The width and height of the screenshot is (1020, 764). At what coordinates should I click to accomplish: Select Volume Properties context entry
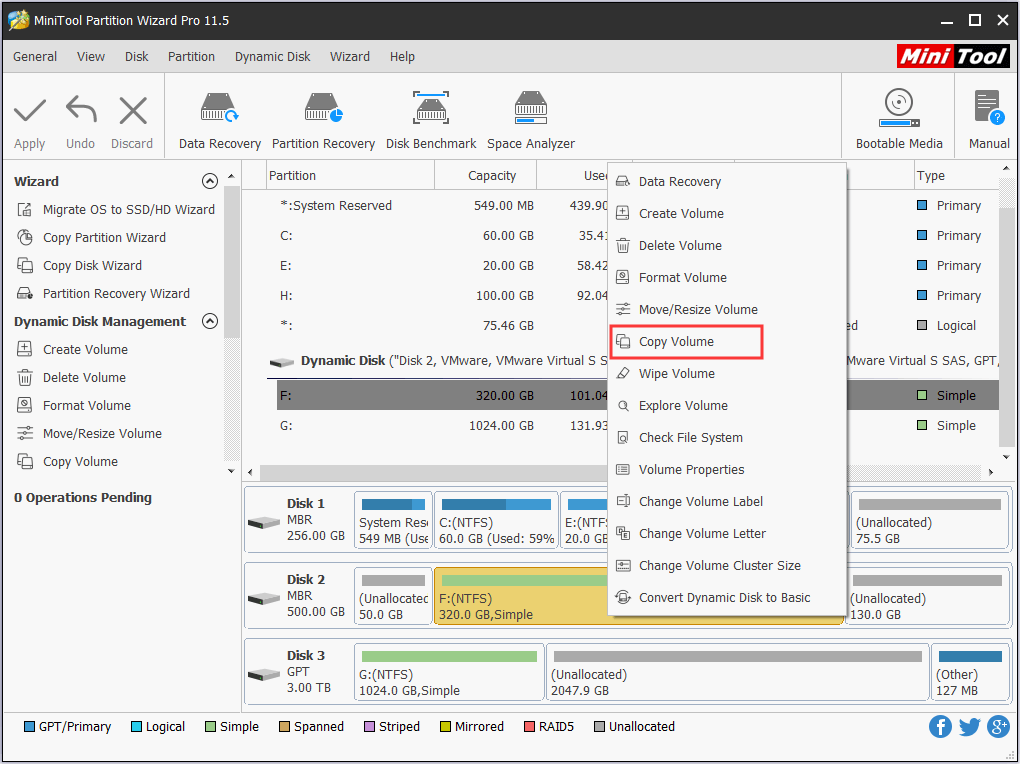click(x=727, y=469)
